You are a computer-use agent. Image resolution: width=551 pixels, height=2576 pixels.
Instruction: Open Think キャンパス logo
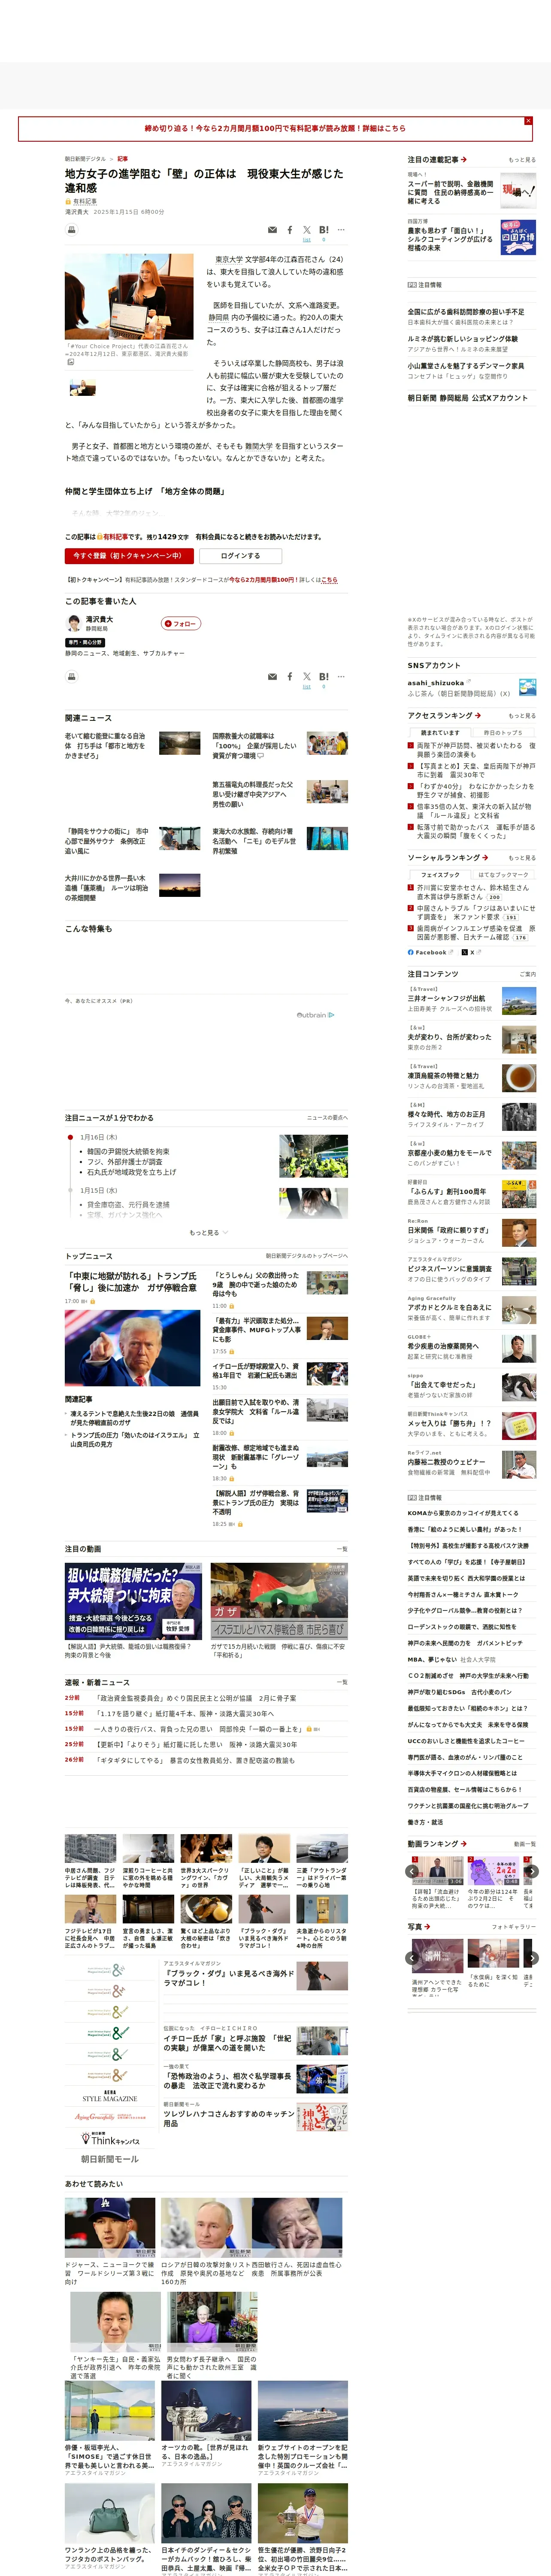pyautogui.click(x=110, y=2139)
